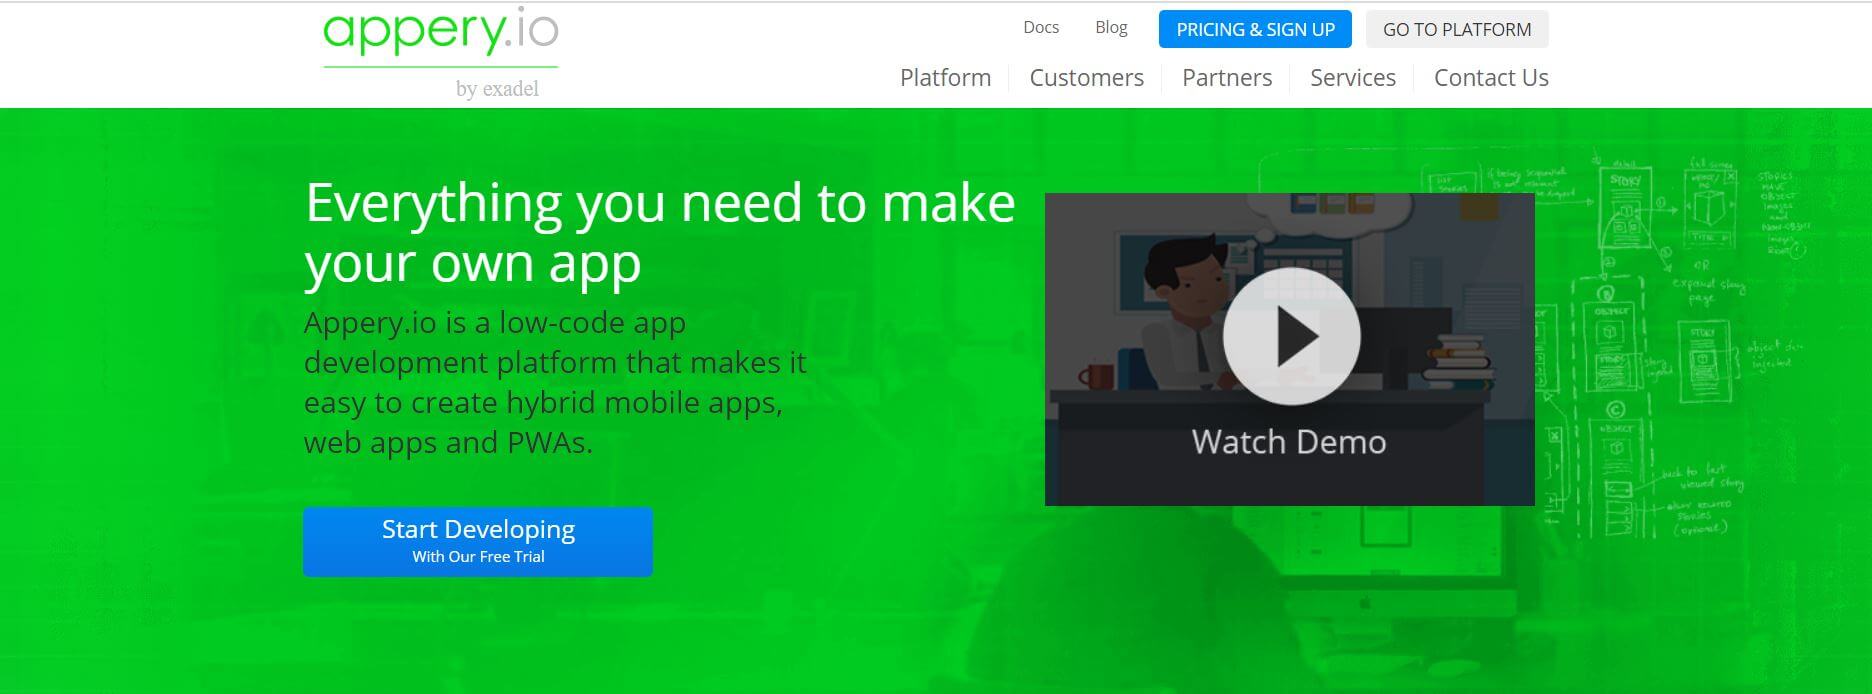Open the Customers menu
This screenshot has width=1872, height=694.
1086,78
